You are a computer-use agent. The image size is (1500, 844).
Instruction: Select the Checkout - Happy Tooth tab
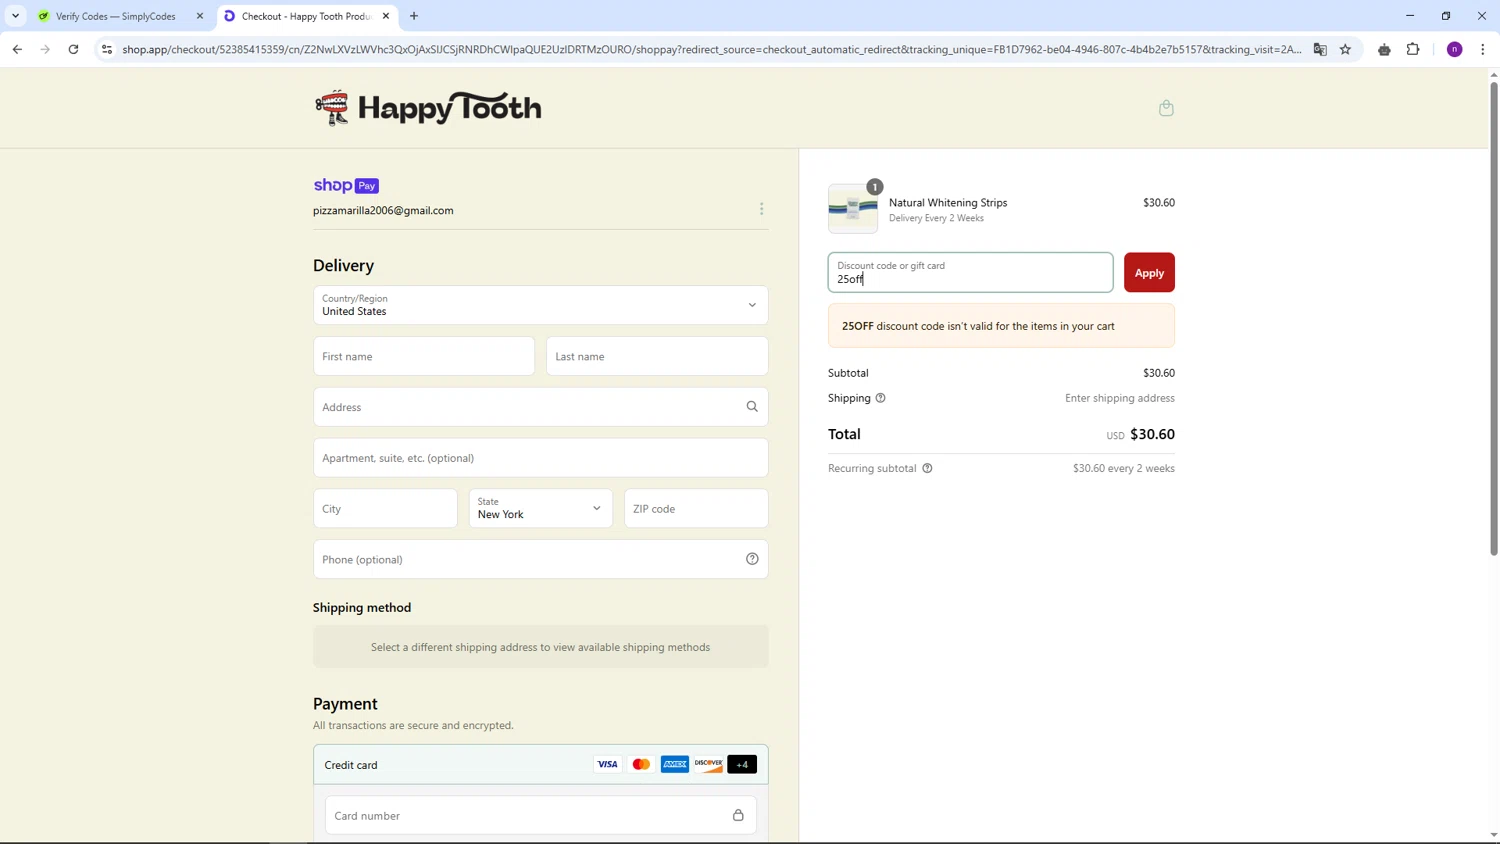click(305, 16)
